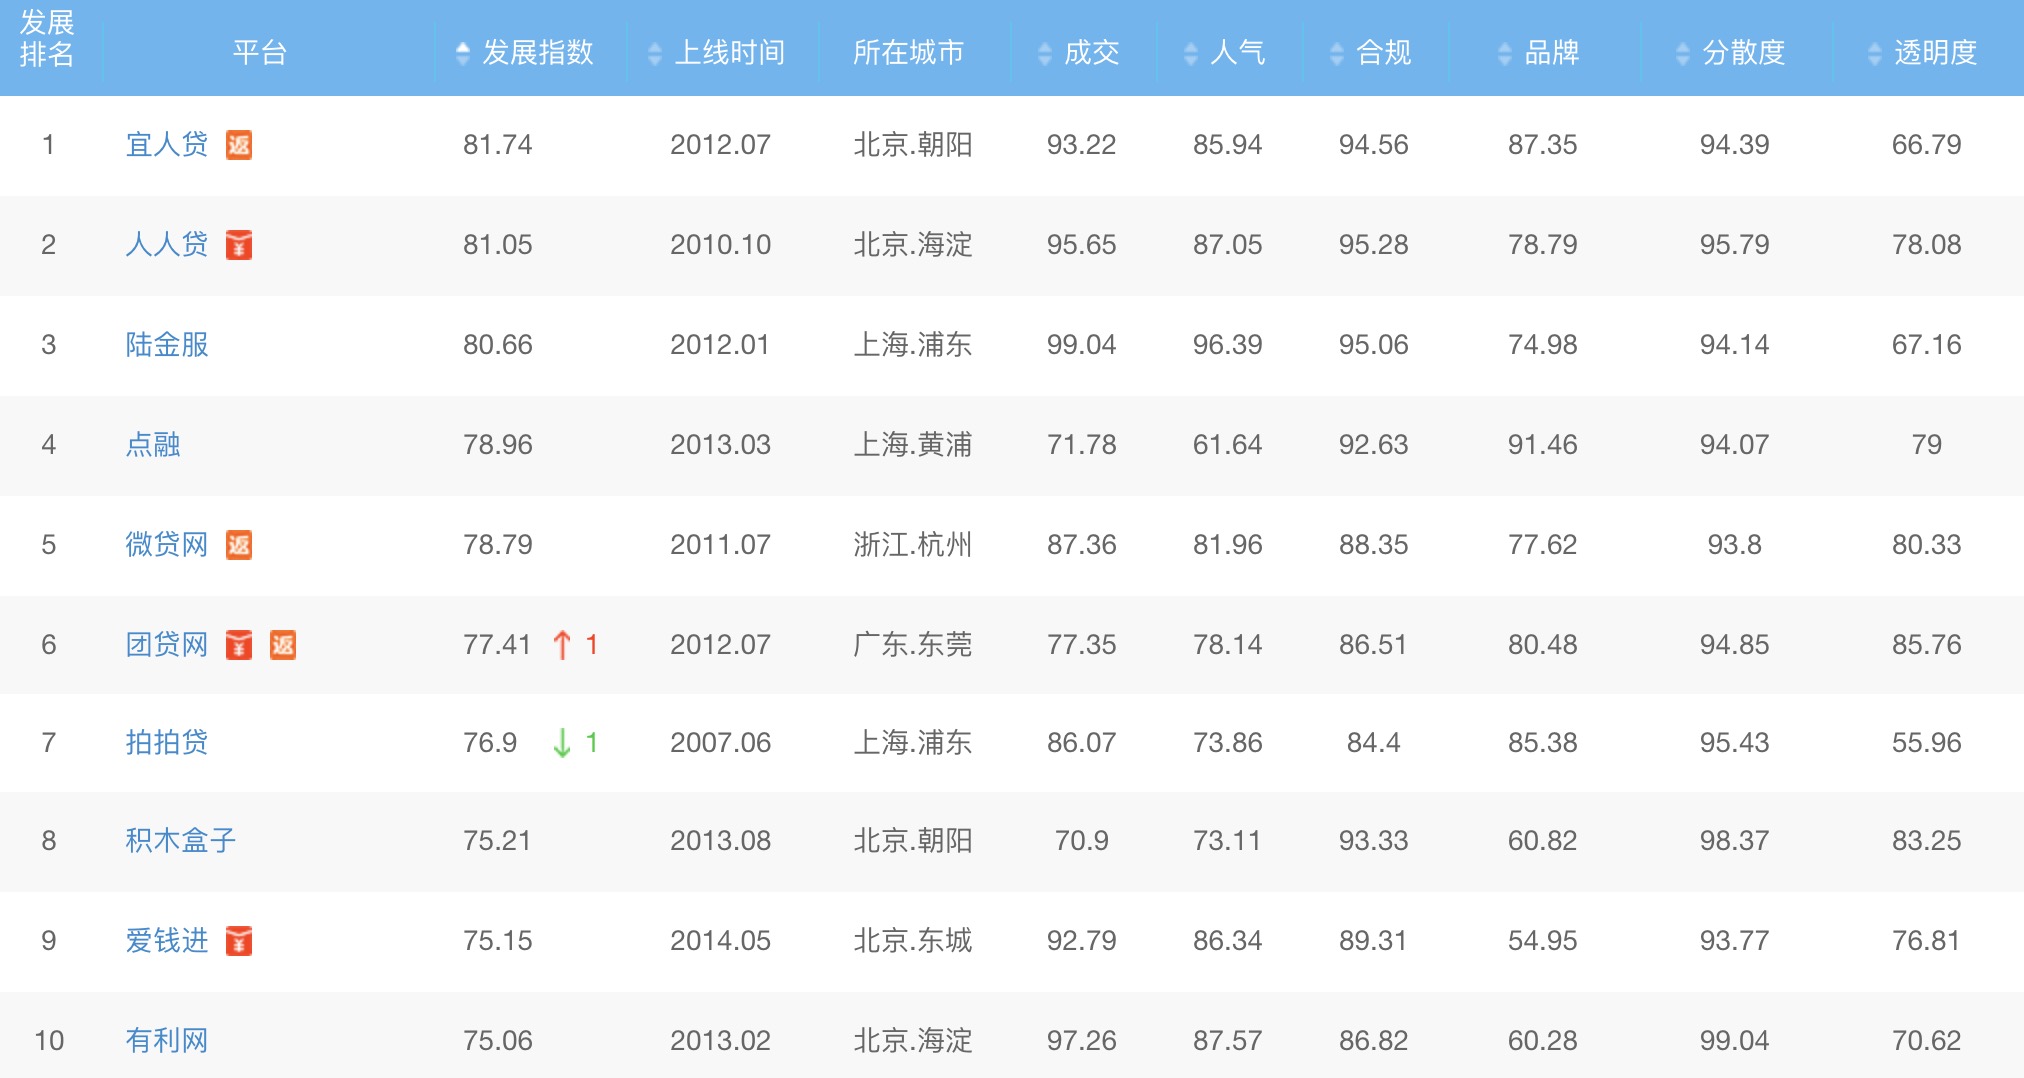Click the 返 rebate icon beside 微贷网
The height and width of the screenshot is (1078, 2024).
pos(239,545)
